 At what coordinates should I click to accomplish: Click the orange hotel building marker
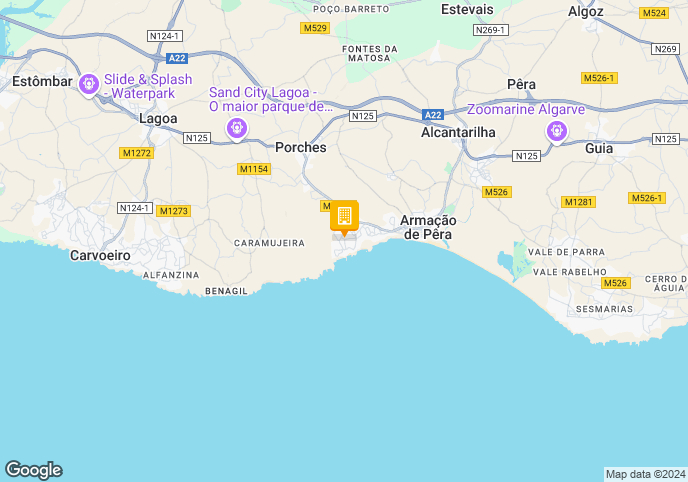pyautogui.click(x=344, y=218)
